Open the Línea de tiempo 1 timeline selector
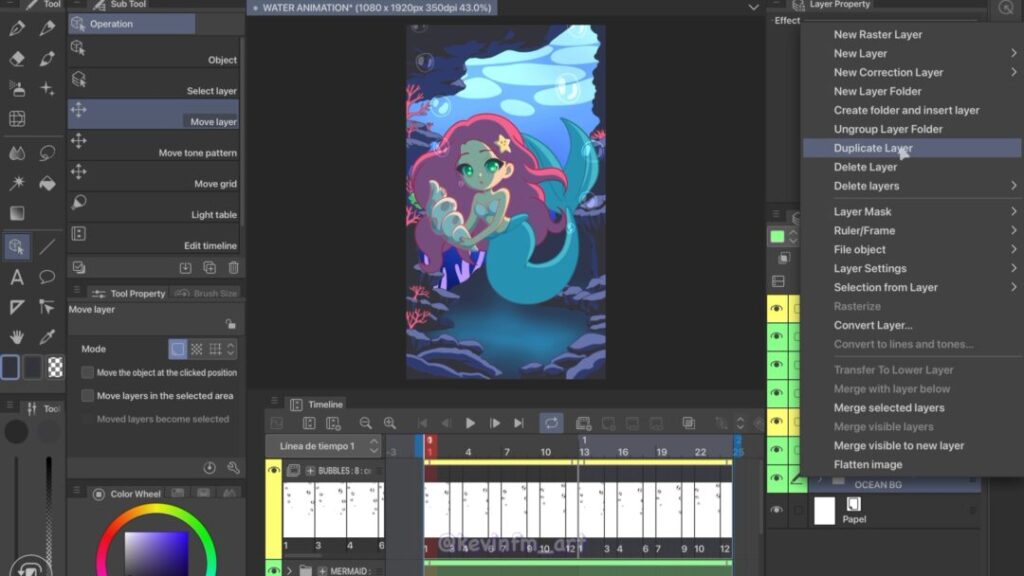The height and width of the screenshot is (576, 1024). [x=324, y=446]
